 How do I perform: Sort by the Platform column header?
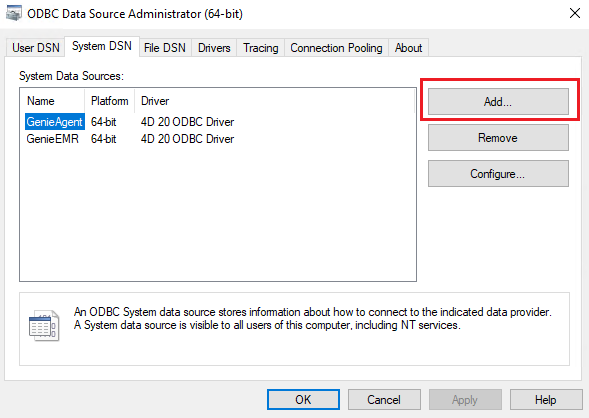pos(109,101)
